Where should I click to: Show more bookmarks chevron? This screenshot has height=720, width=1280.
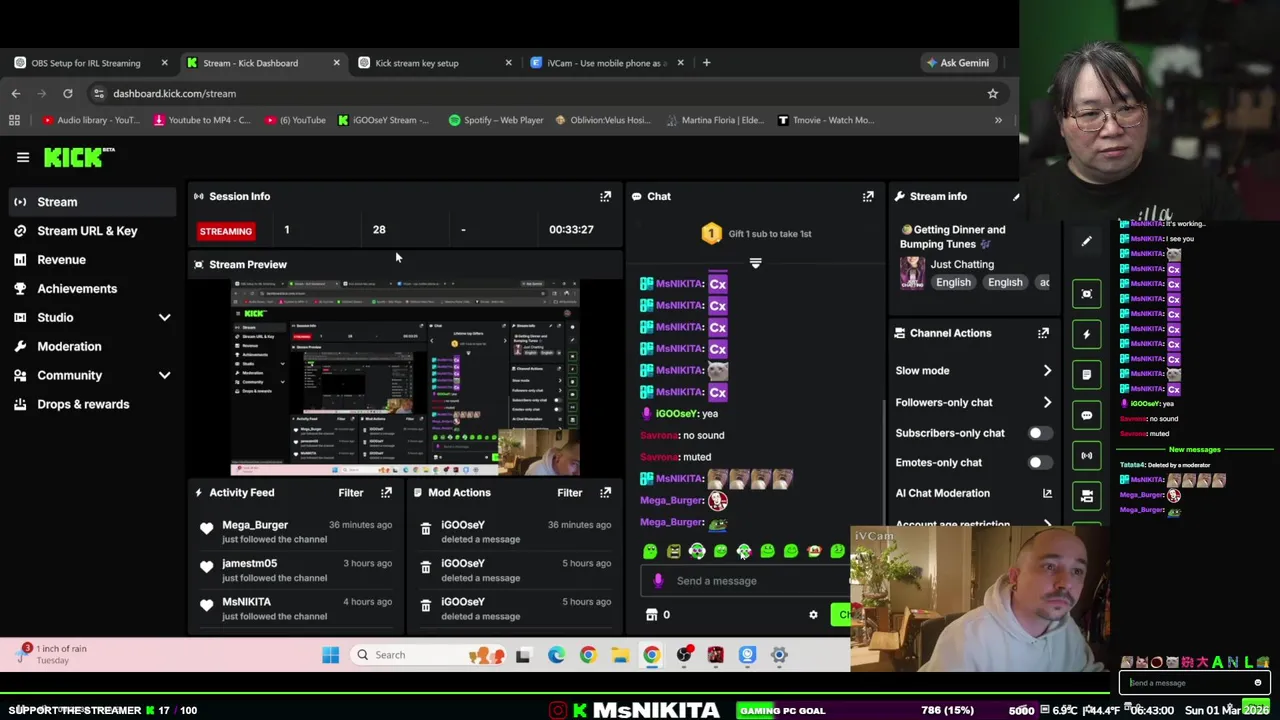pos(998,120)
